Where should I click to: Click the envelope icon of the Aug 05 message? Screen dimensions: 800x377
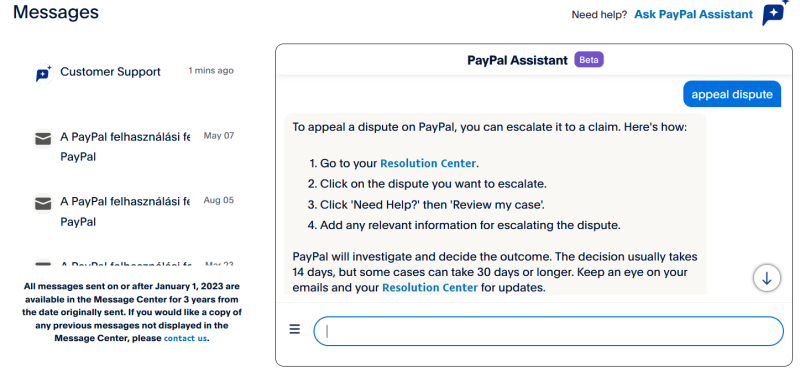coord(43,204)
